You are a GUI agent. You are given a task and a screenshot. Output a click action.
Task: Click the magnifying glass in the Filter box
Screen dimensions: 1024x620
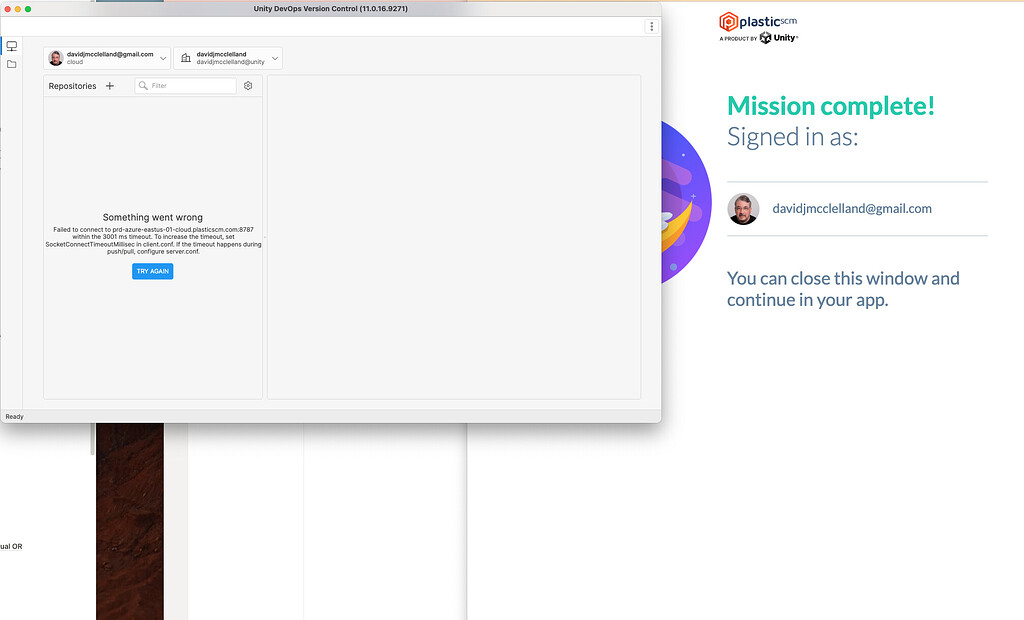(x=144, y=85)
